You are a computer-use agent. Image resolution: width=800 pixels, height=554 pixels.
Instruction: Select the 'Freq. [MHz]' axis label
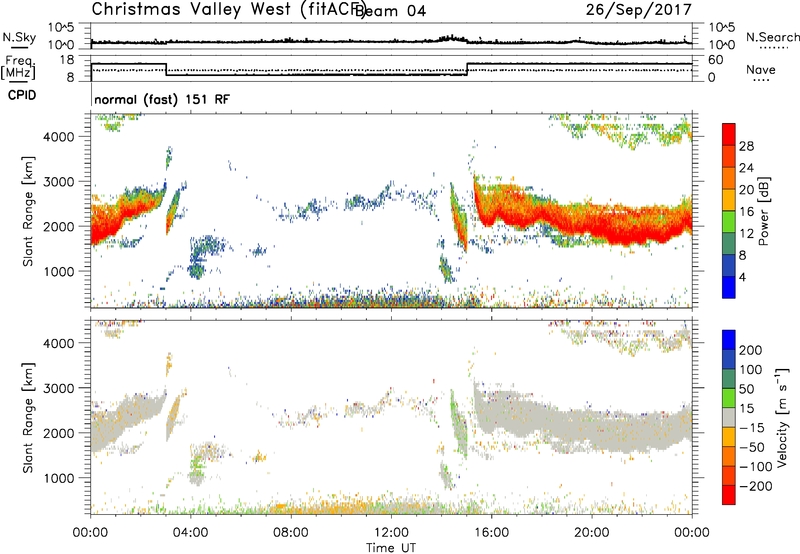click(19, 68)
